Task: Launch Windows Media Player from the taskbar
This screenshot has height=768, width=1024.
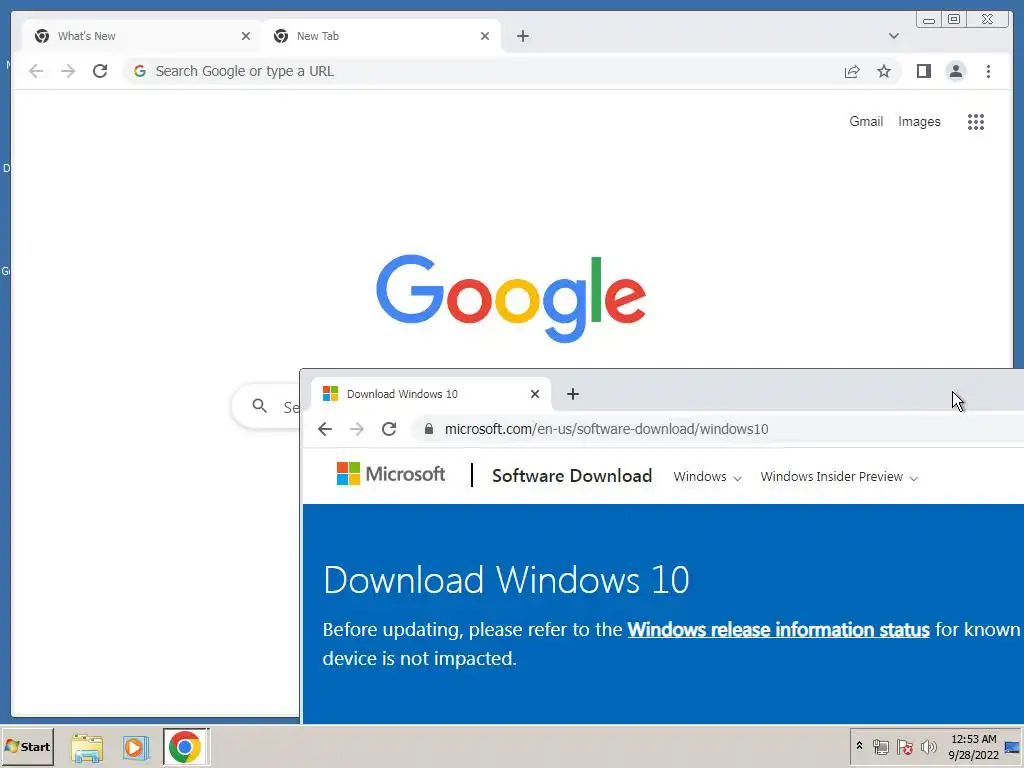Action: (x=136, y=747)
